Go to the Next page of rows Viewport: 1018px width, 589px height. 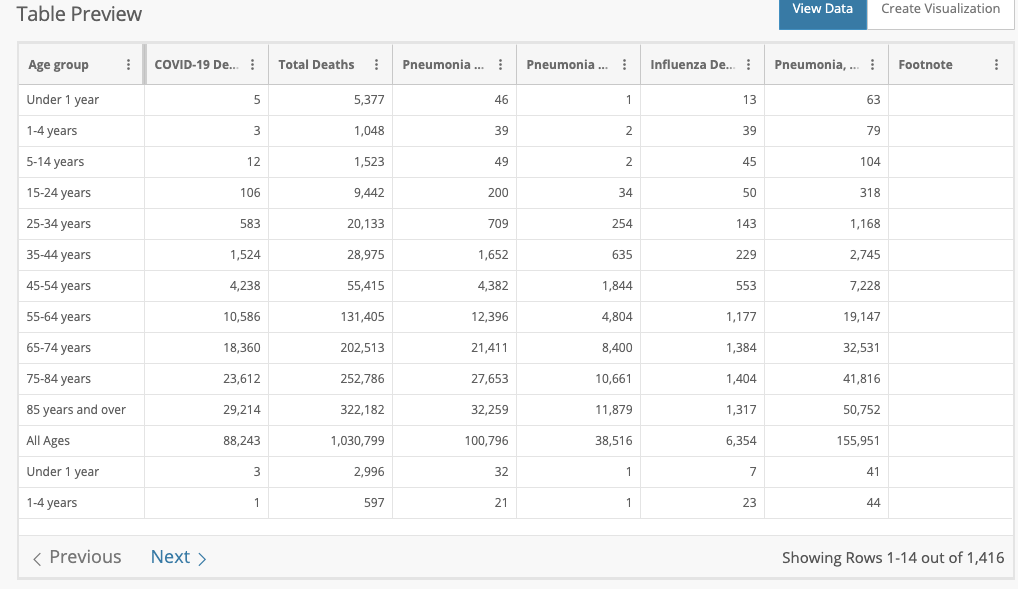178,557
